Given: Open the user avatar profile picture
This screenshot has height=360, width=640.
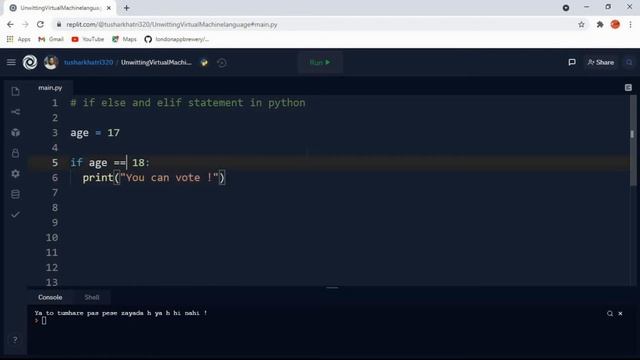Looking at the screenshot, I should [51, 62].
